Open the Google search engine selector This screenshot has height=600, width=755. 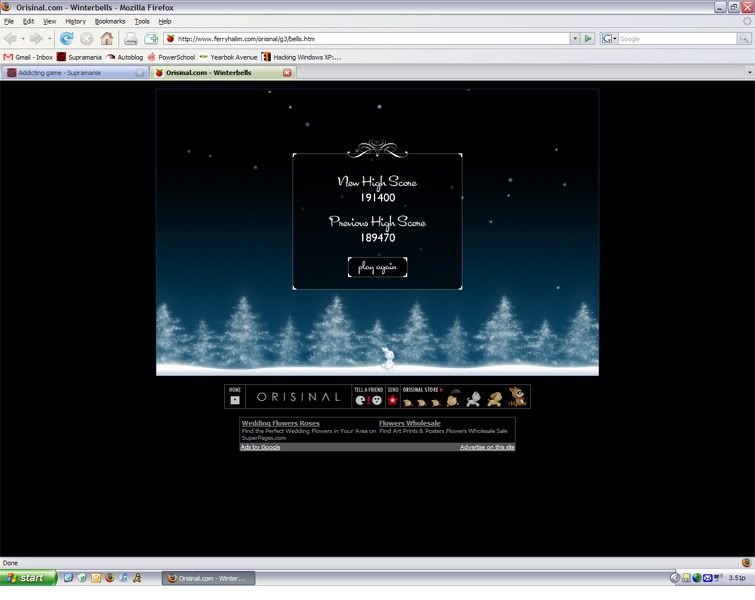point(609,39)
